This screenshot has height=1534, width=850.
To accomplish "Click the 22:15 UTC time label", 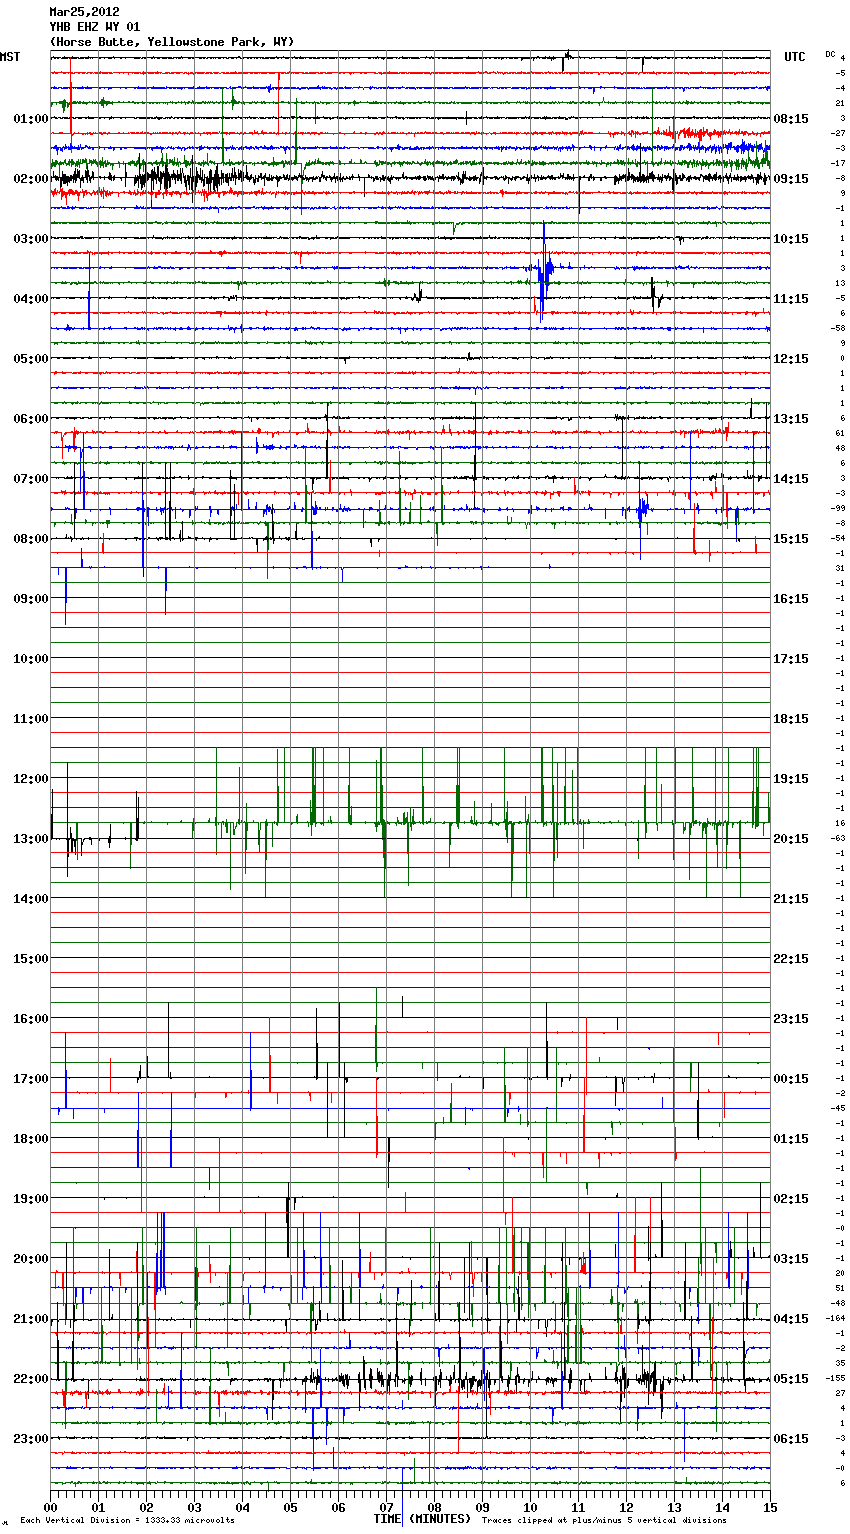I will [791, 958].
